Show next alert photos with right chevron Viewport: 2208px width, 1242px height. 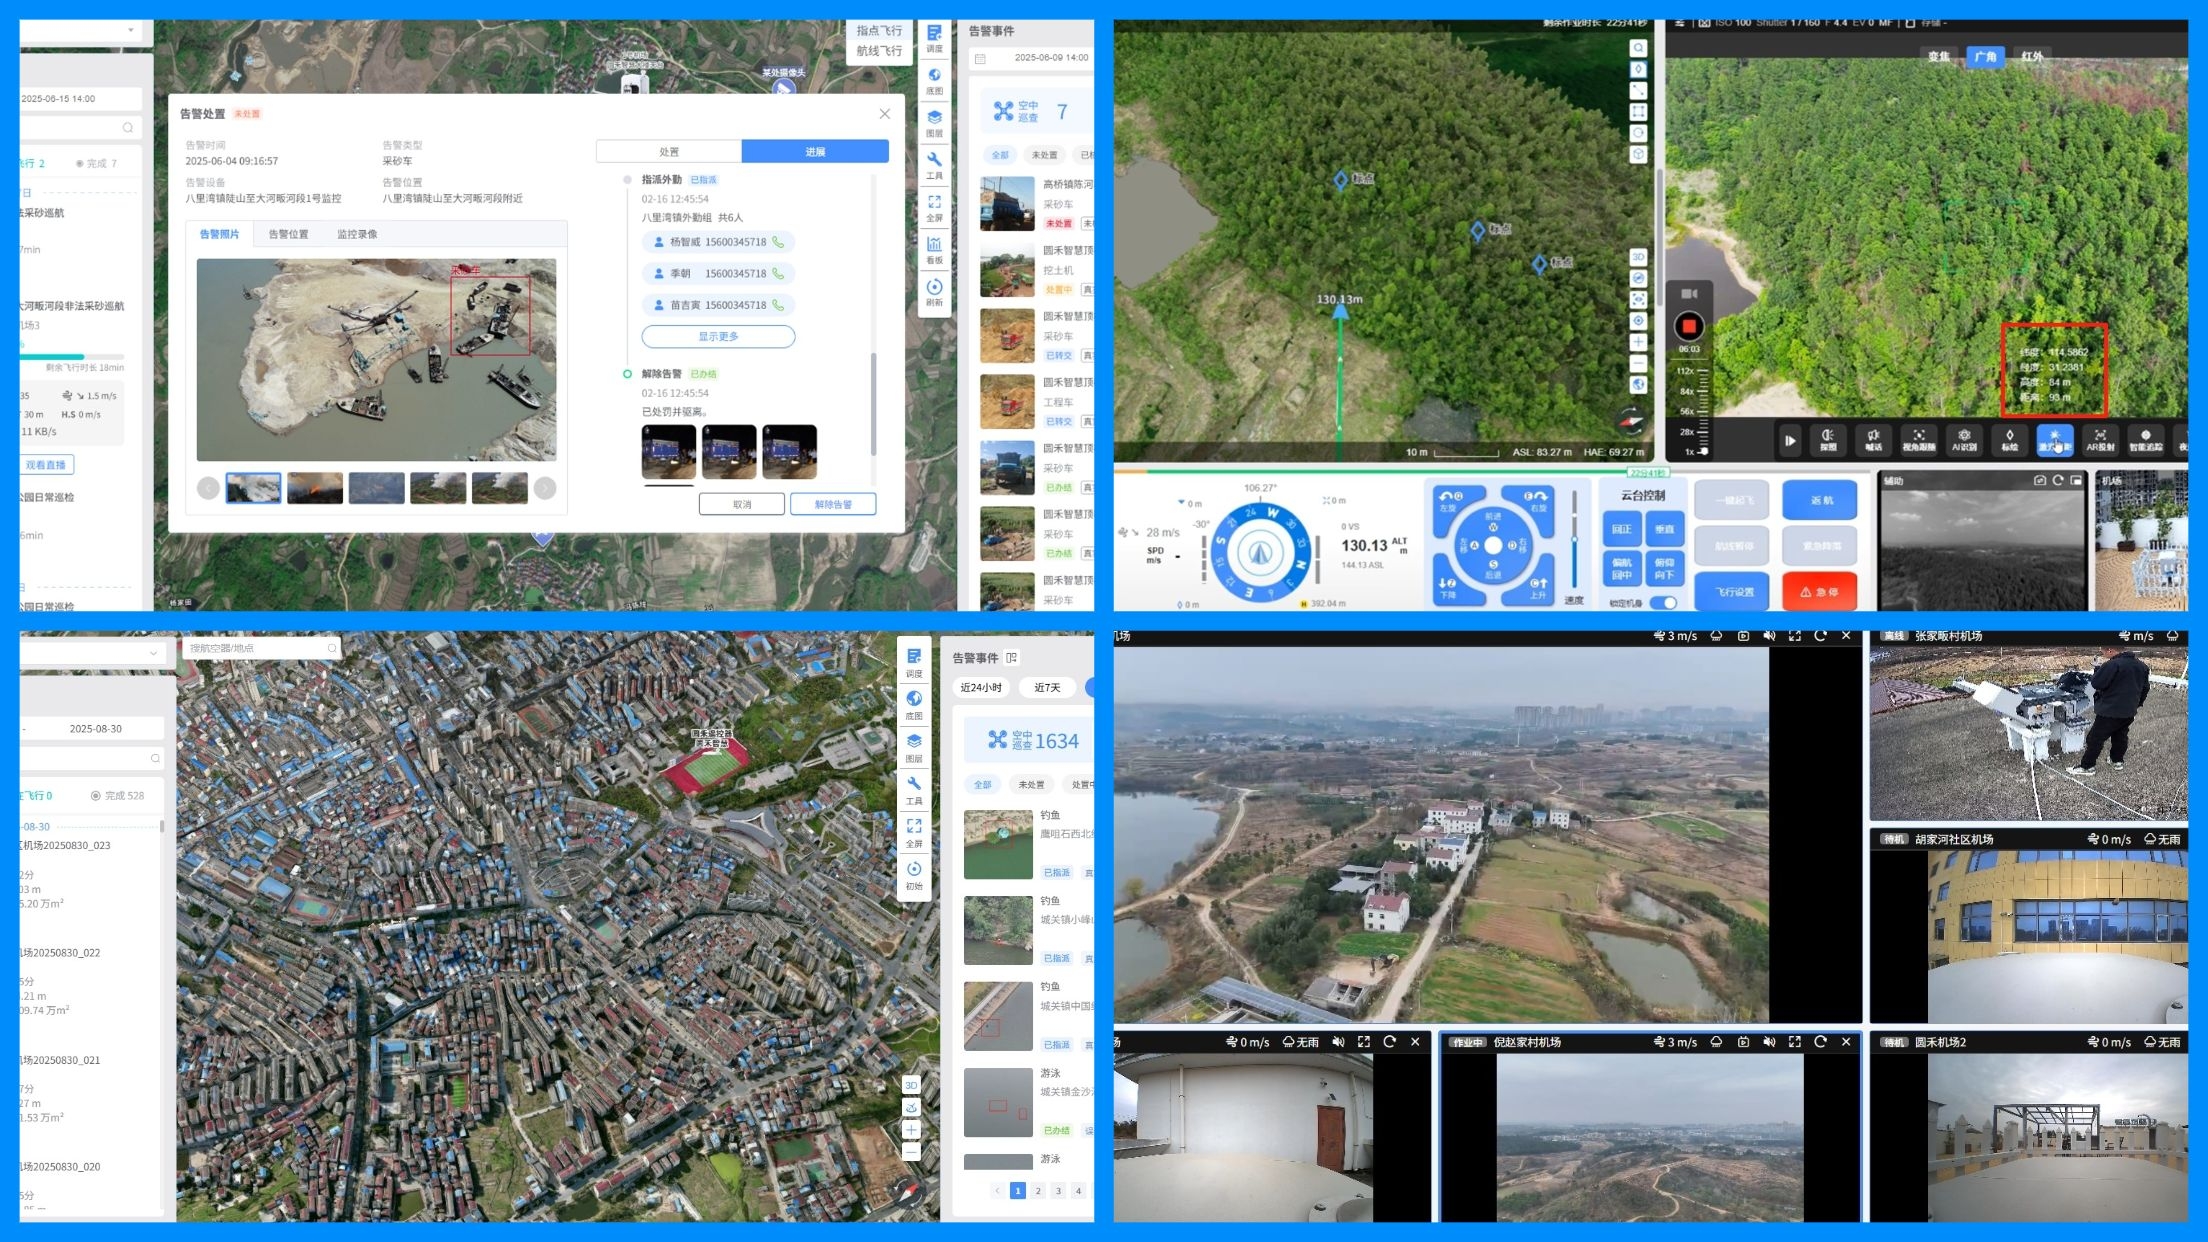pos(545,488)
